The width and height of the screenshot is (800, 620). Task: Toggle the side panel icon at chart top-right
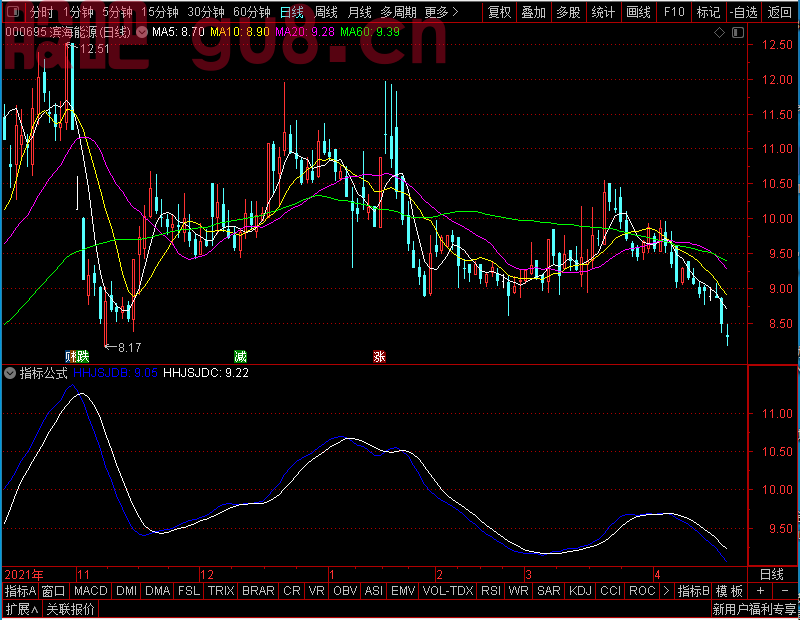[x=738, y=33]
